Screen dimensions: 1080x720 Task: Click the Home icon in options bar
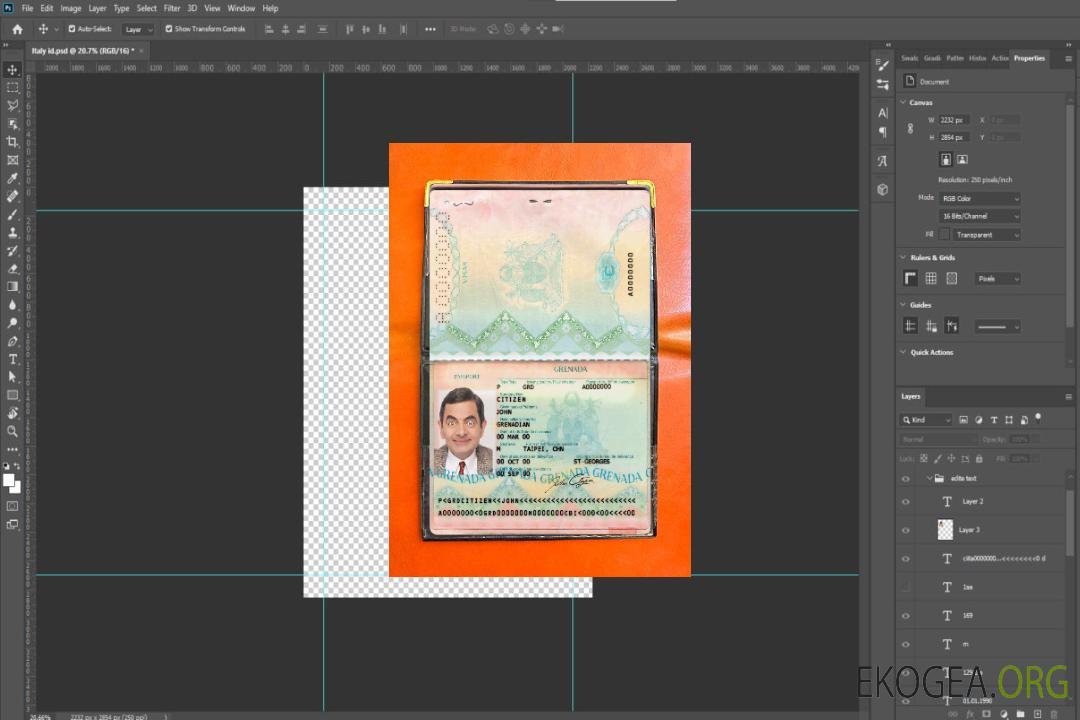(x=17, y=29)
